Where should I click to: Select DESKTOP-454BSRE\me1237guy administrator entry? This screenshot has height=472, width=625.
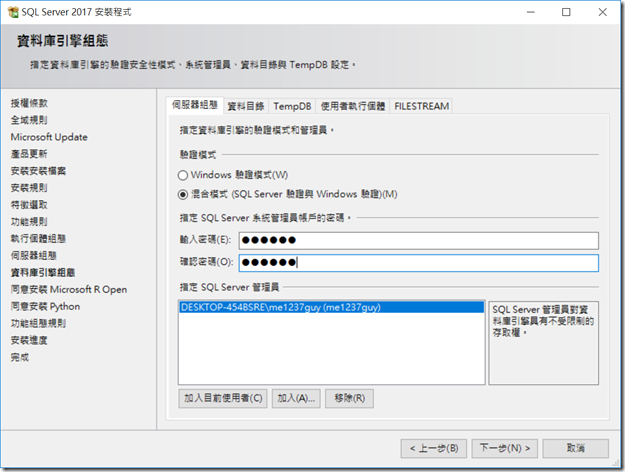[x=332, y=307]
